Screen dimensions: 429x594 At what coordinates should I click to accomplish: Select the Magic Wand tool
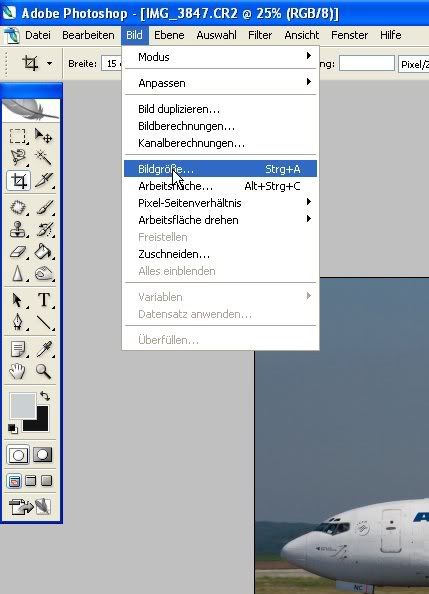tap(43, 158)
